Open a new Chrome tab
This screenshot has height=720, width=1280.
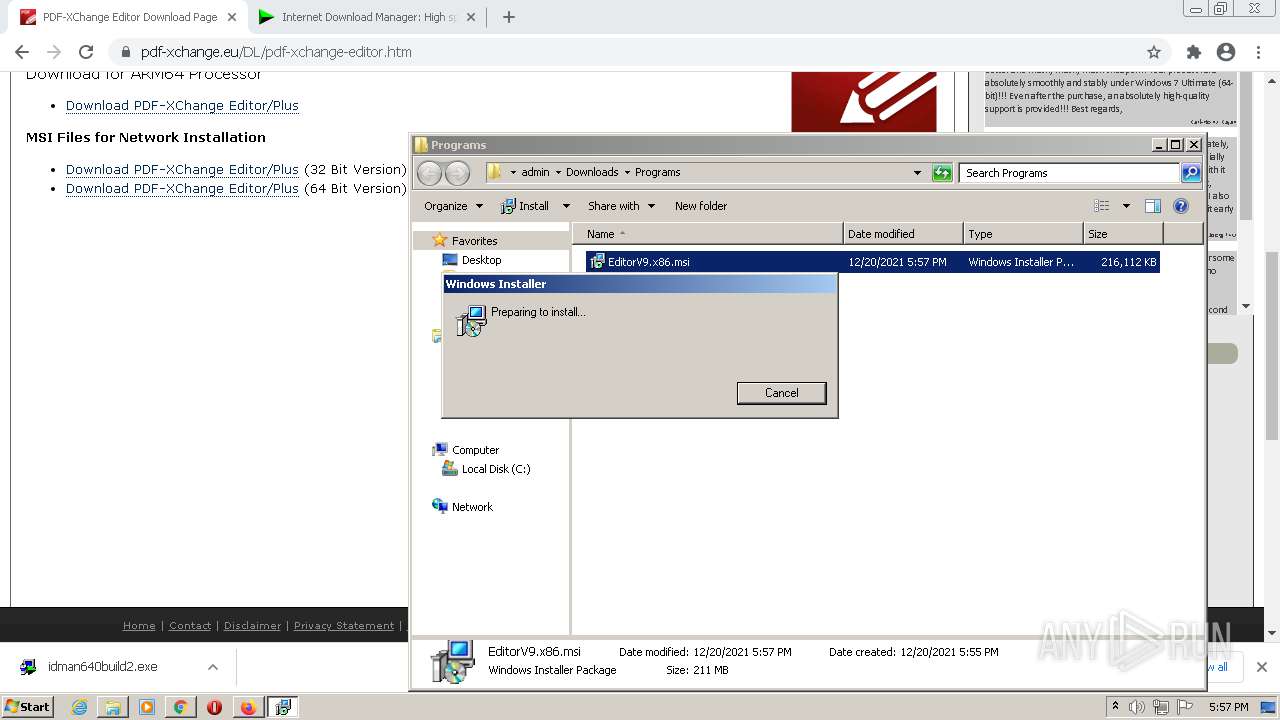click(508, 17)
